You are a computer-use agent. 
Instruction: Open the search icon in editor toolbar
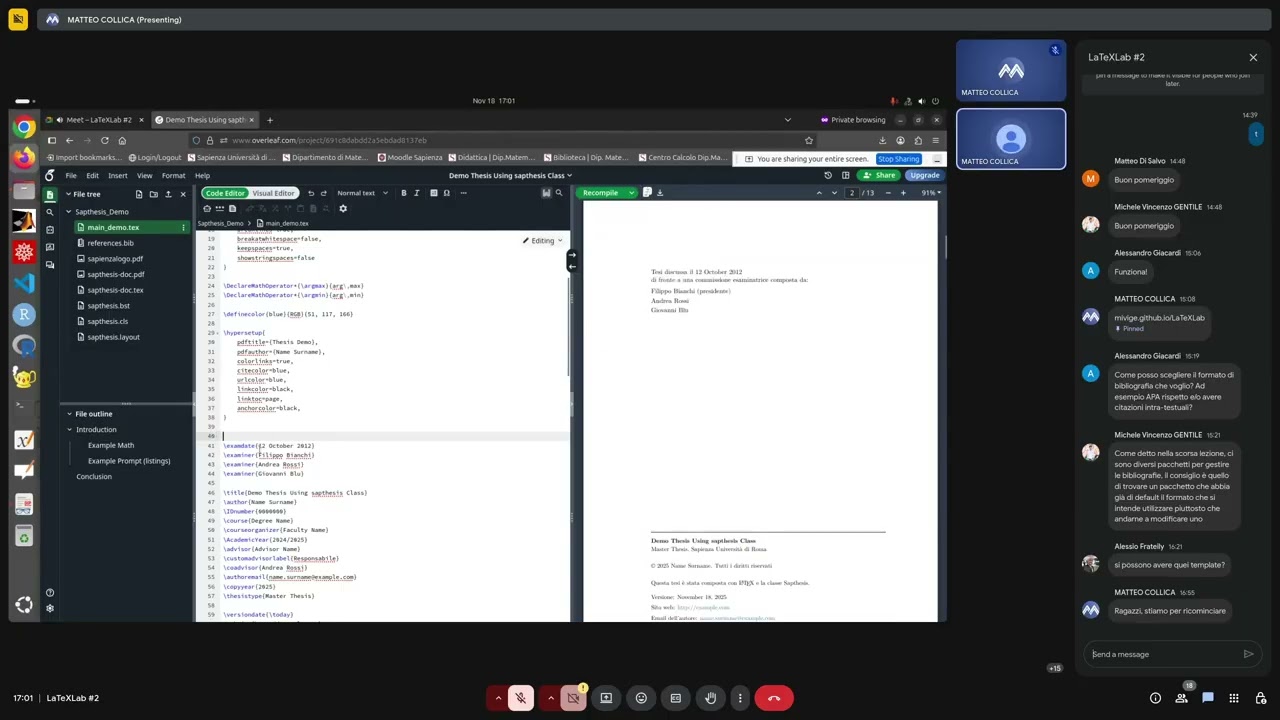coord(559,193)
